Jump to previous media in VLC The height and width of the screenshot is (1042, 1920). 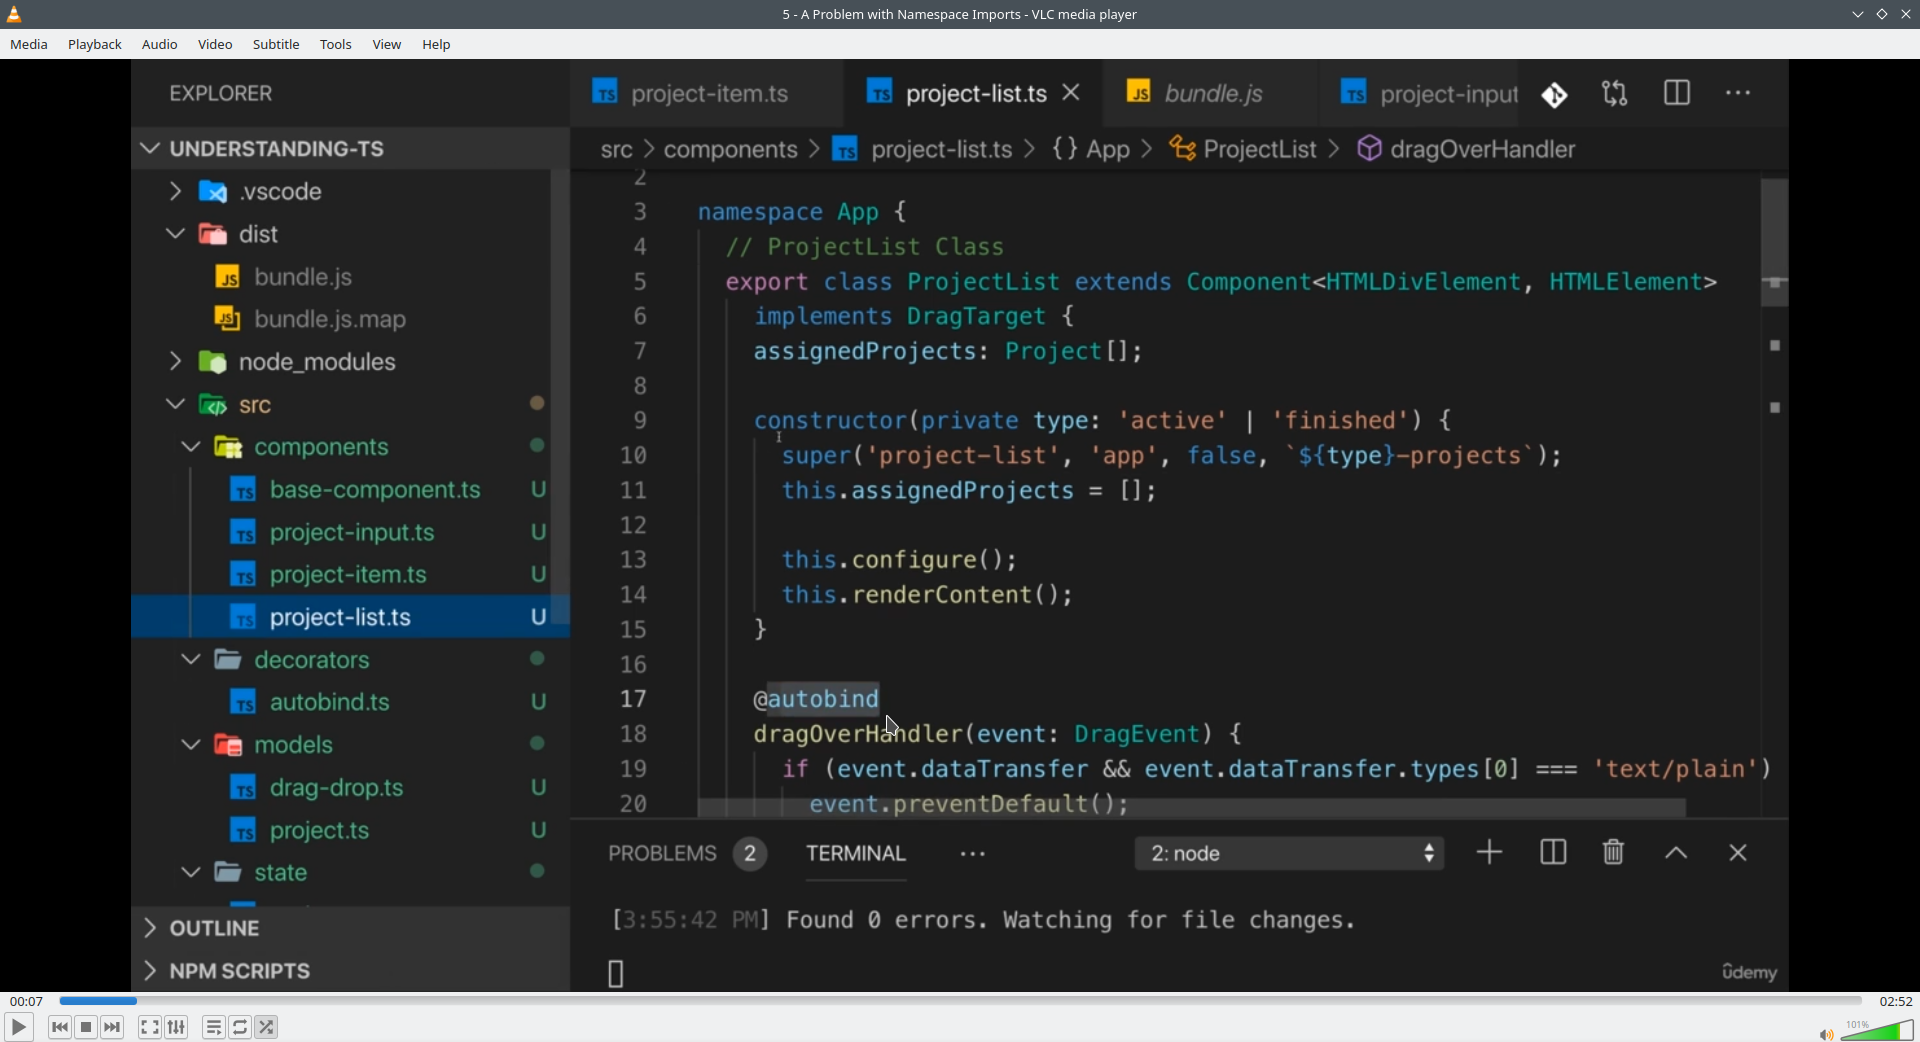(x=60, y=1027)
